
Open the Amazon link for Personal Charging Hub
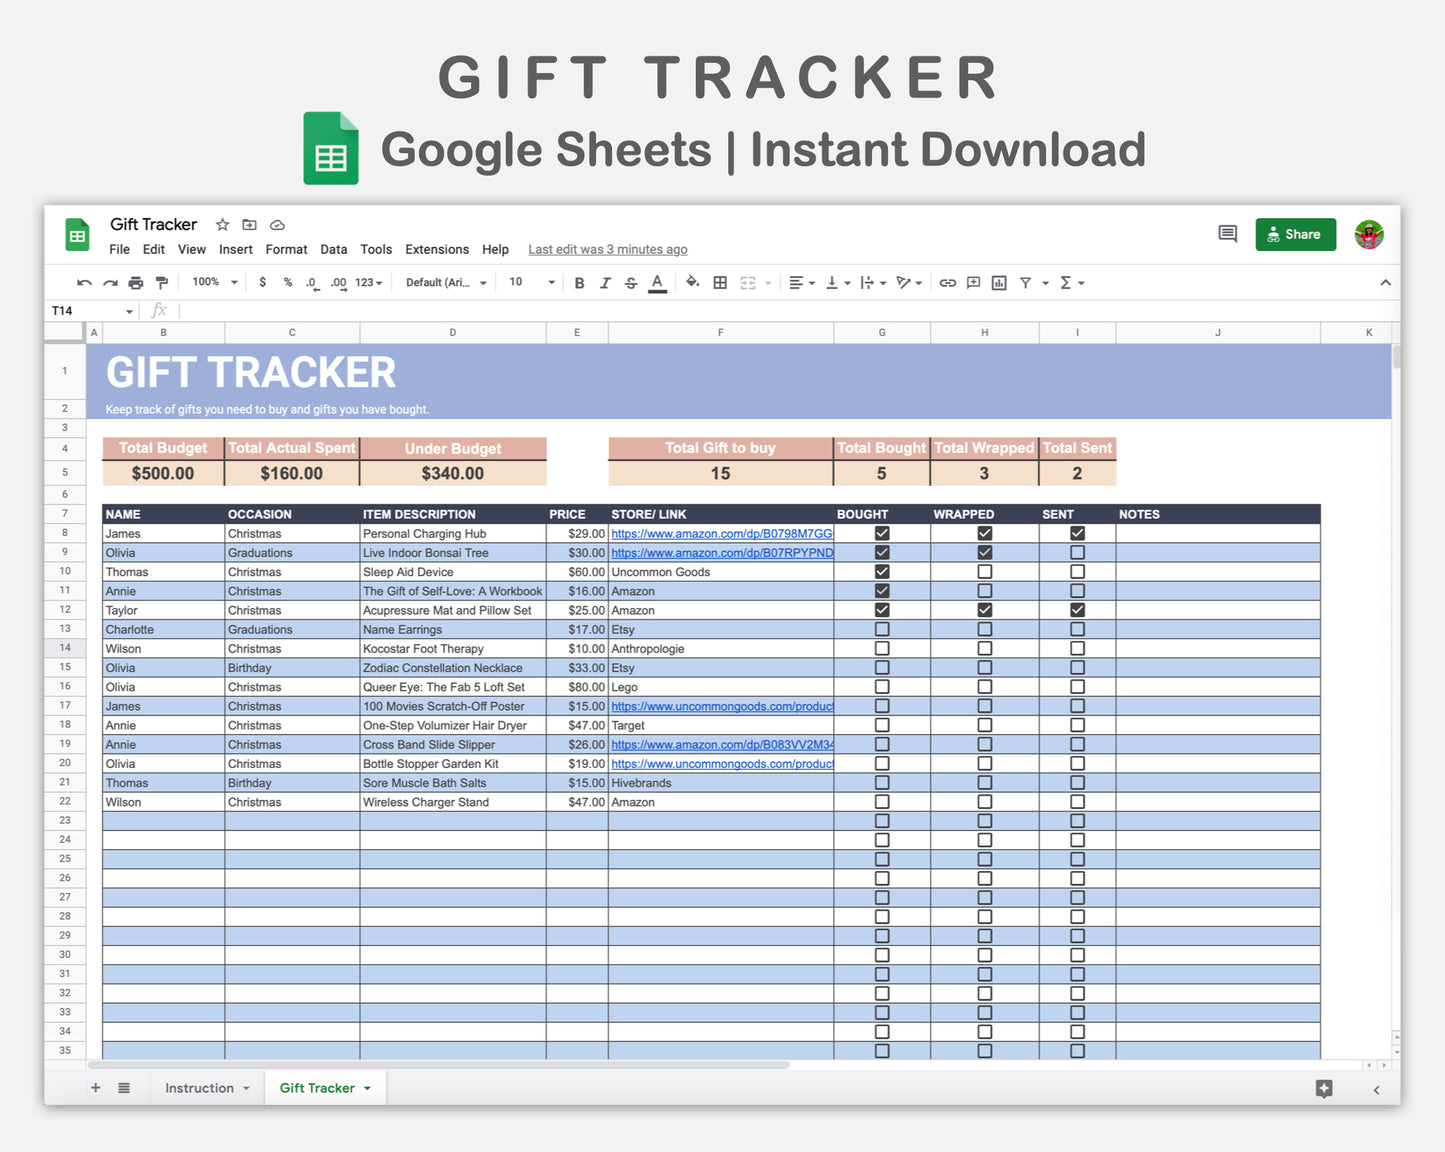tap(721, 533)
